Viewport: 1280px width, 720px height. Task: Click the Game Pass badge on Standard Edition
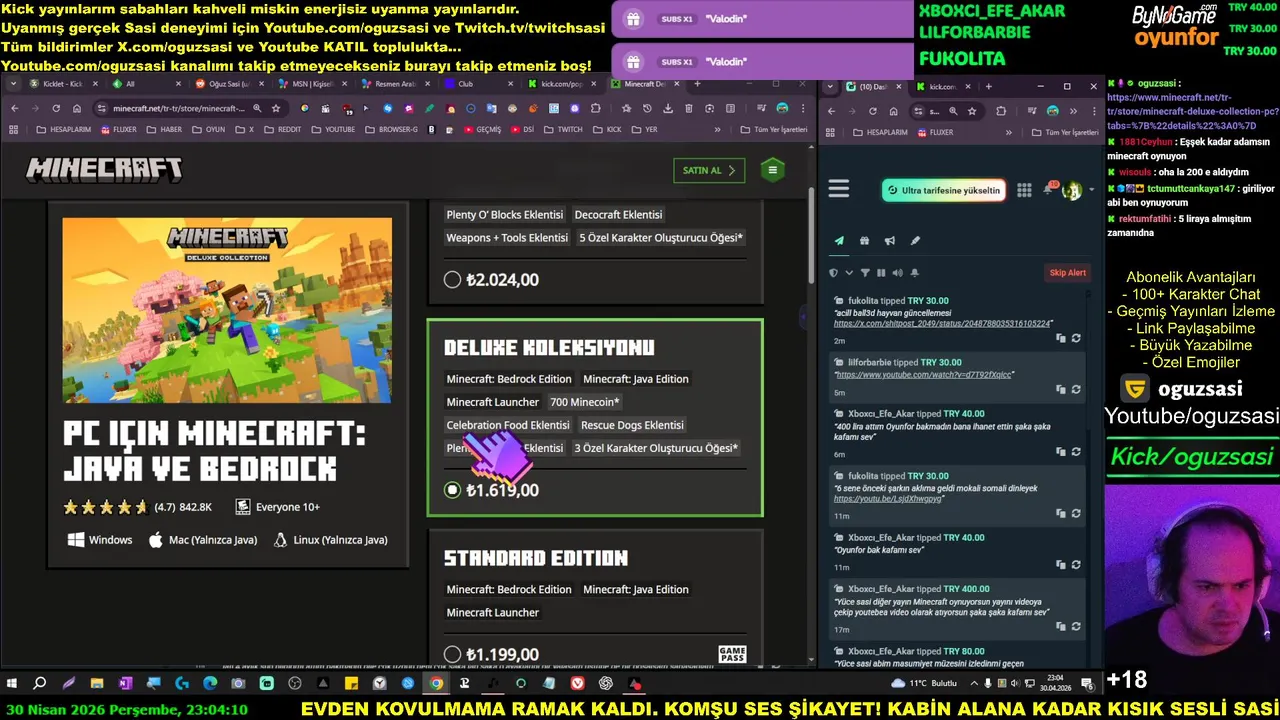(x=732, y=654)
